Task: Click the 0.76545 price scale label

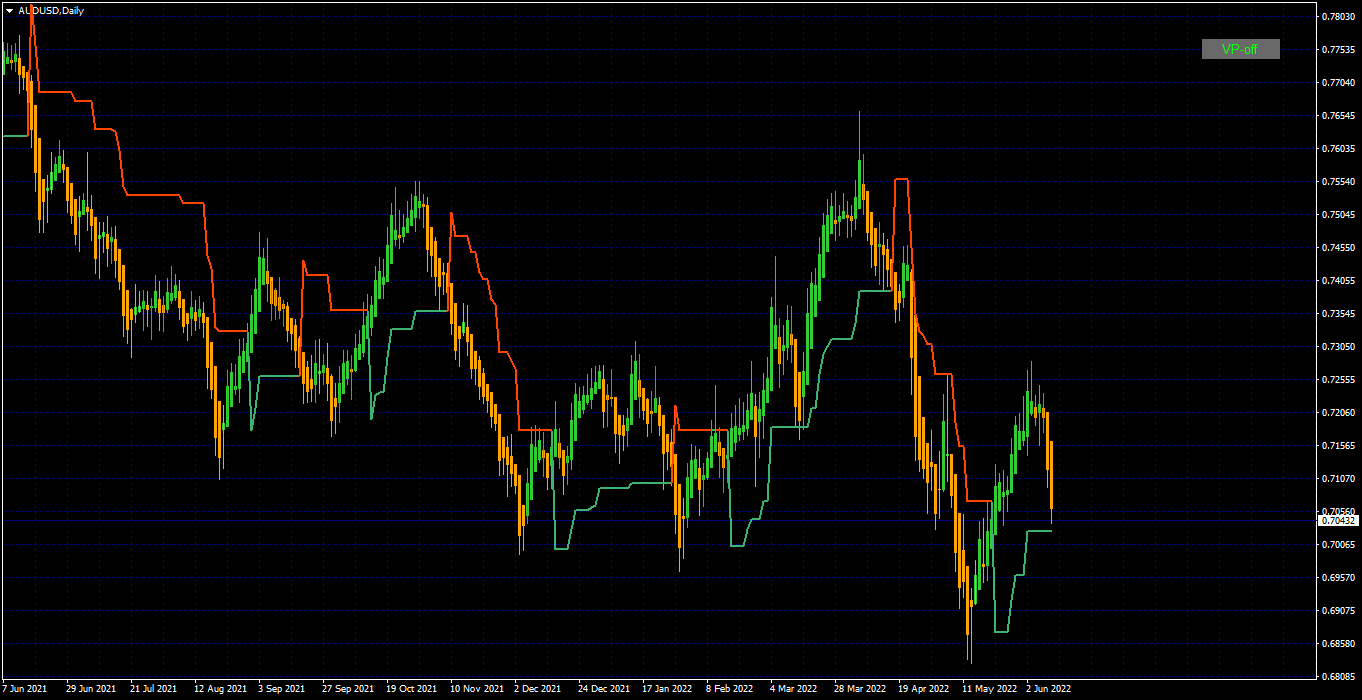Action: pos(1337,116)
